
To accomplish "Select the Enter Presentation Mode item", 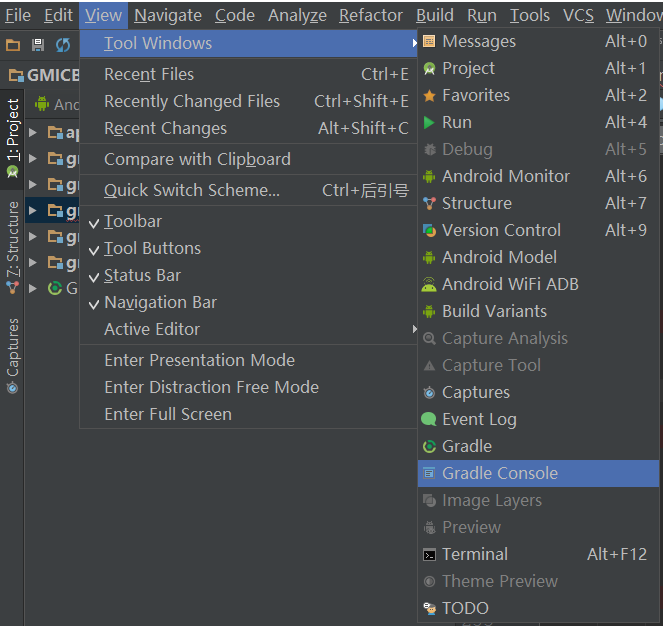I will pos(249,360).
